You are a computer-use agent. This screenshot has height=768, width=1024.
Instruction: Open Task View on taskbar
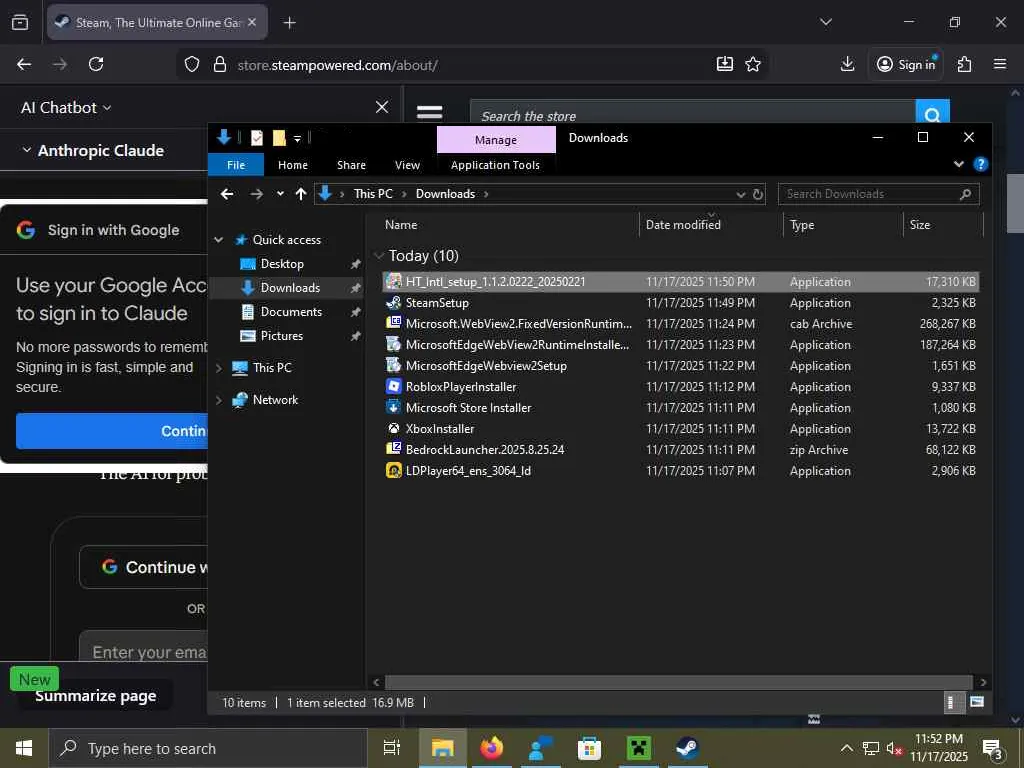392,748
